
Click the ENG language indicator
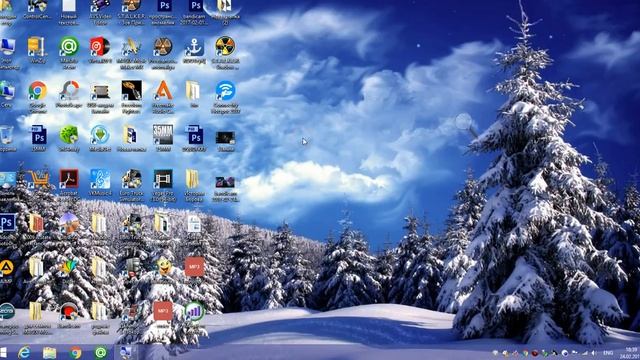point(608,353)
